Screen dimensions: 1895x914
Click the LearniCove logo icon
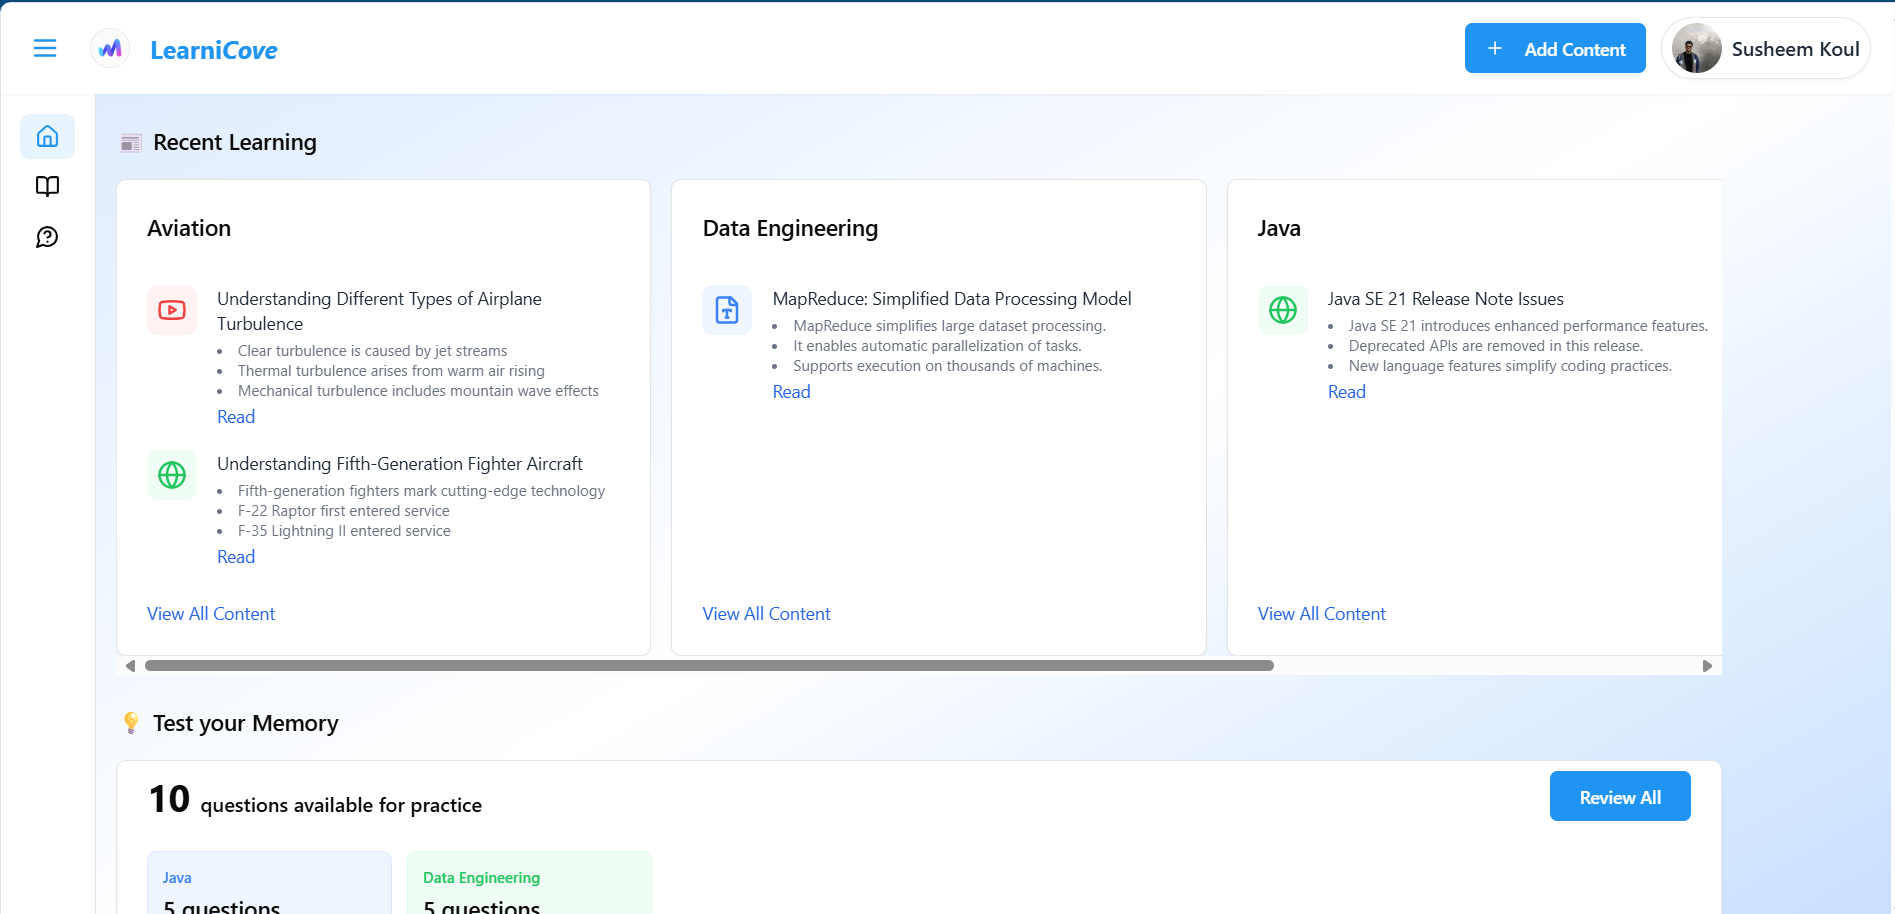pos(110,48)
